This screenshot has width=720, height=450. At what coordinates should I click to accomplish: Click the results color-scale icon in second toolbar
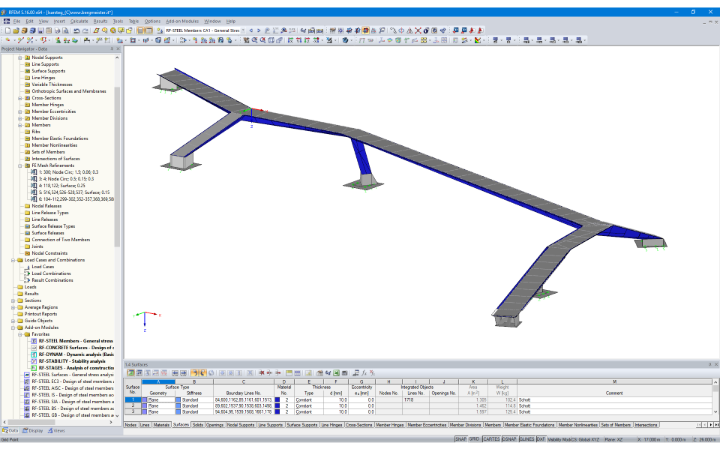[x=478, y=40]
